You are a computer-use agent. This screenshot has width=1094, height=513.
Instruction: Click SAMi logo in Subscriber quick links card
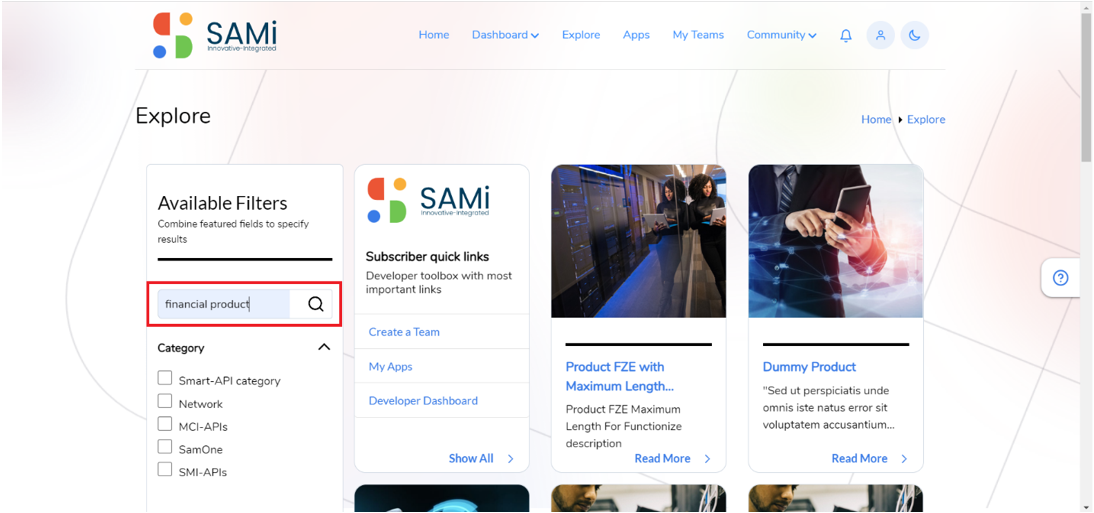[428, 200]
